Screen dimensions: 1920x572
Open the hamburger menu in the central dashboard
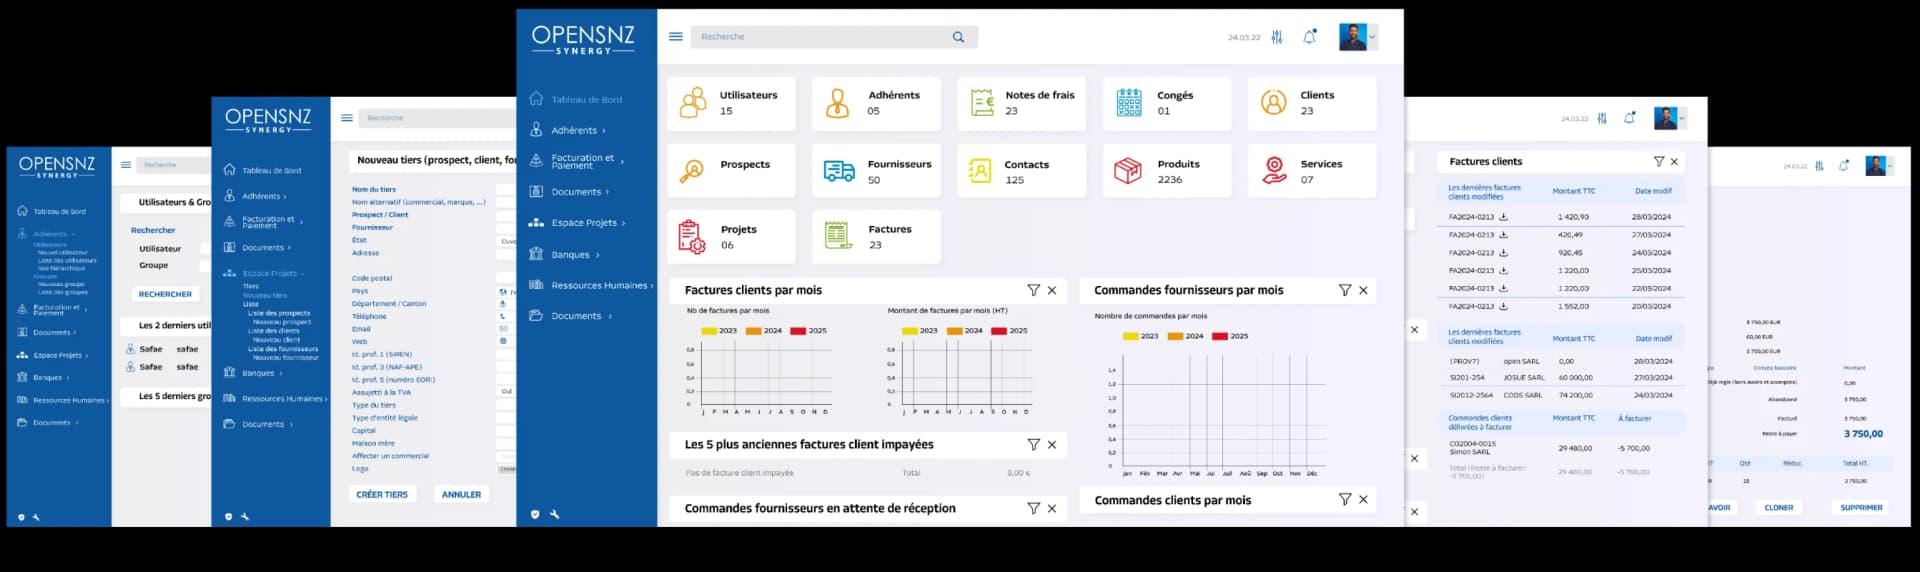tap(676, 37)
